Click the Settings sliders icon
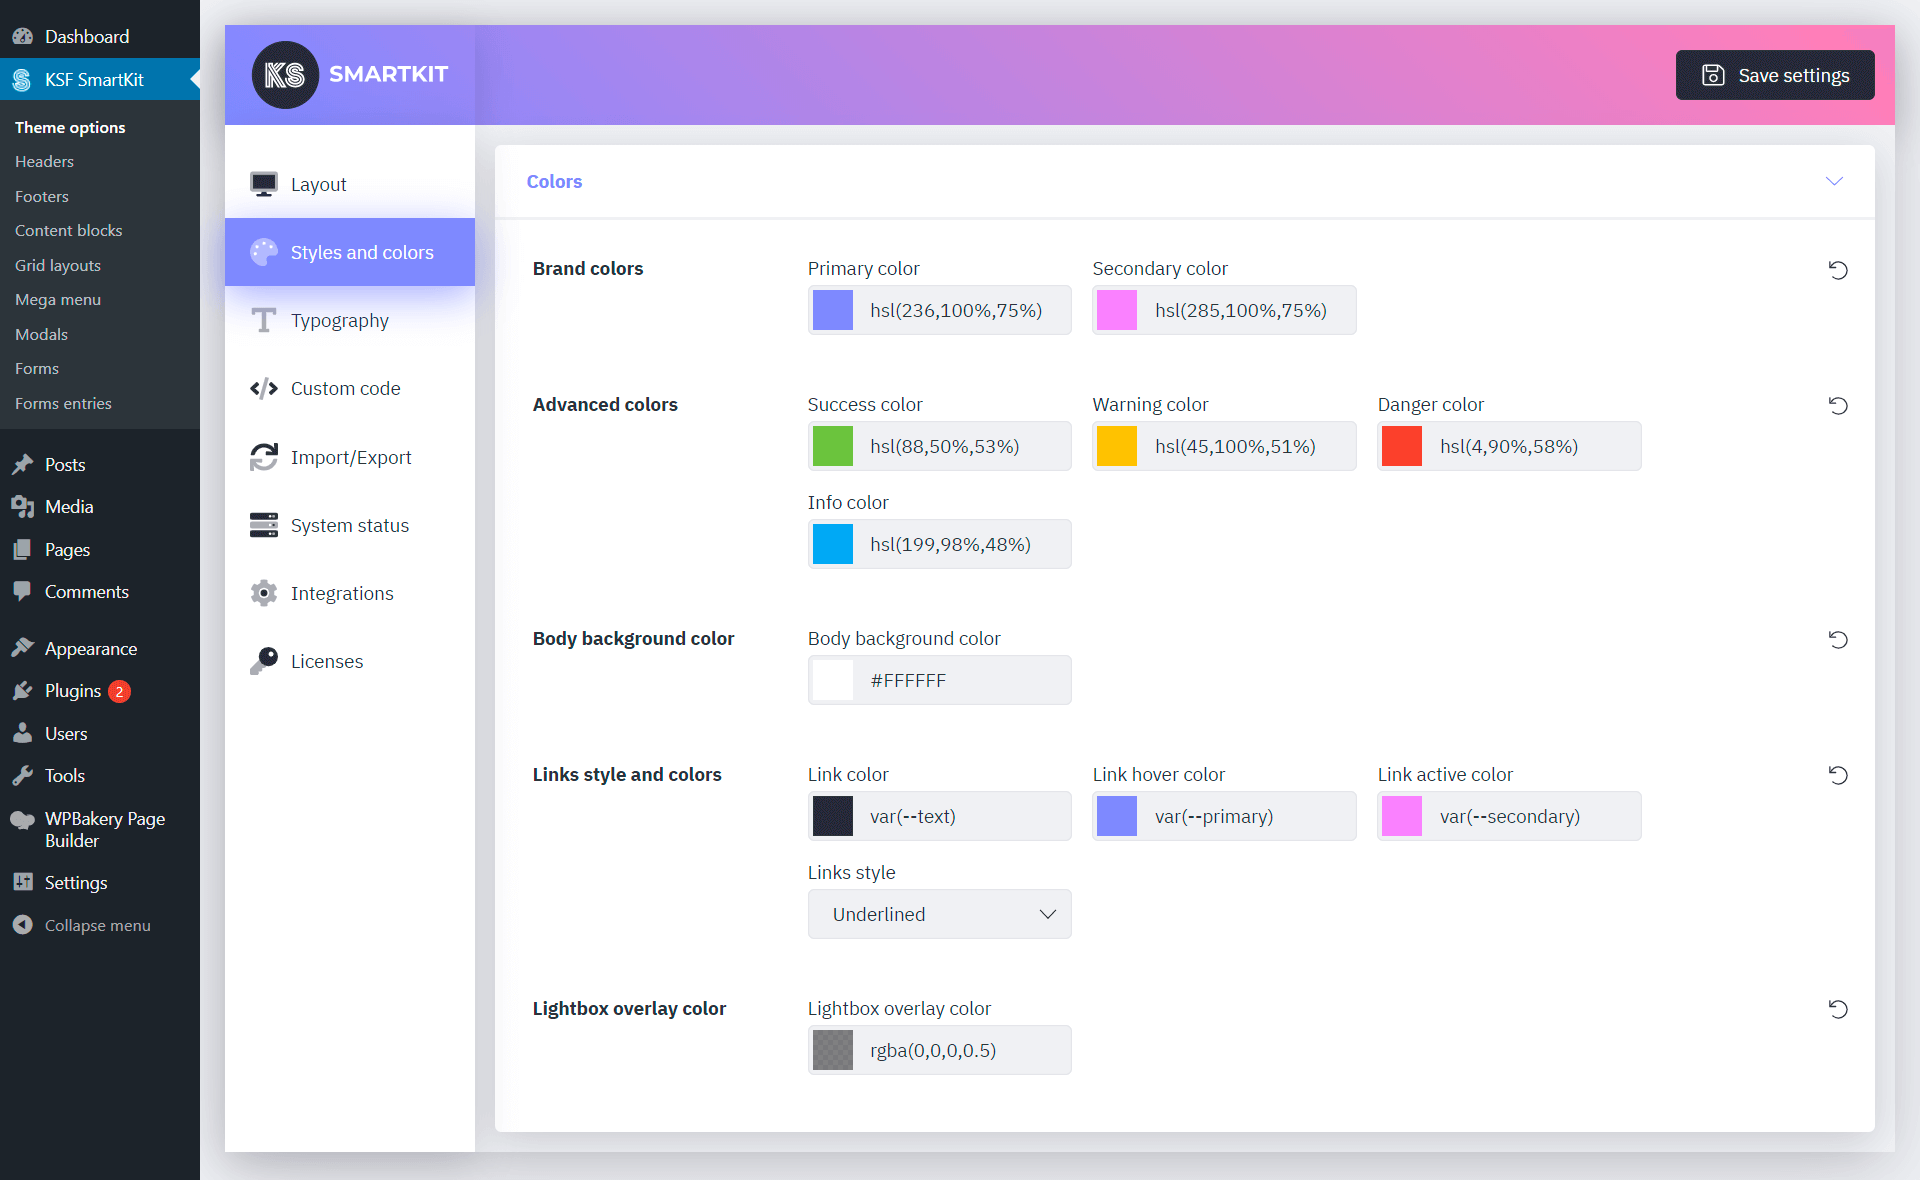The height and width of the screenshot is (1180, 1920). click(22, 883)
